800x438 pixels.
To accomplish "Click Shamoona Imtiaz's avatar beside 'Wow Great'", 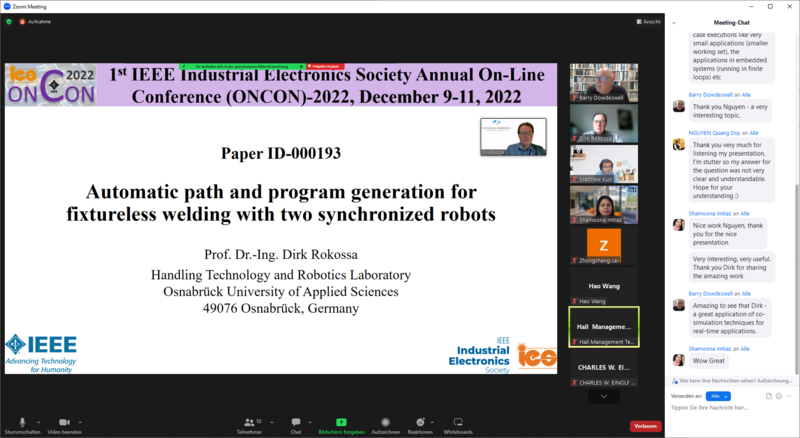I will point(679,360).
